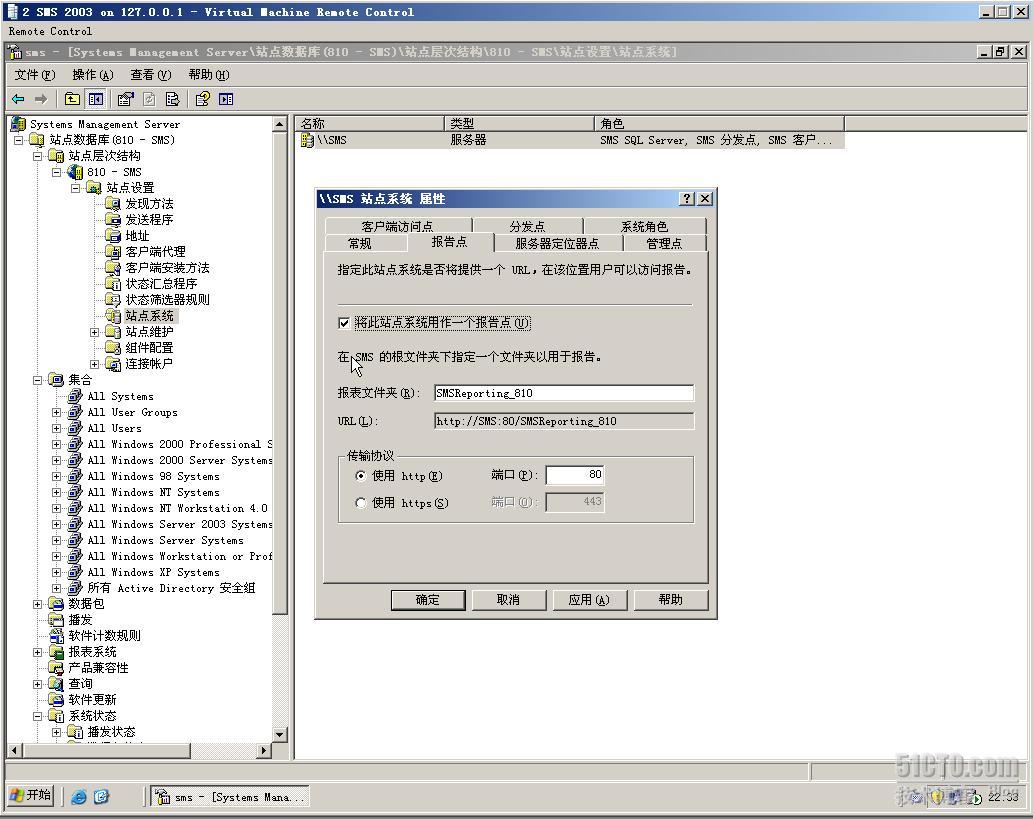Click the 播发 tree icon
The width and height of the screenshot is (1033, 819).
[57, 619]
